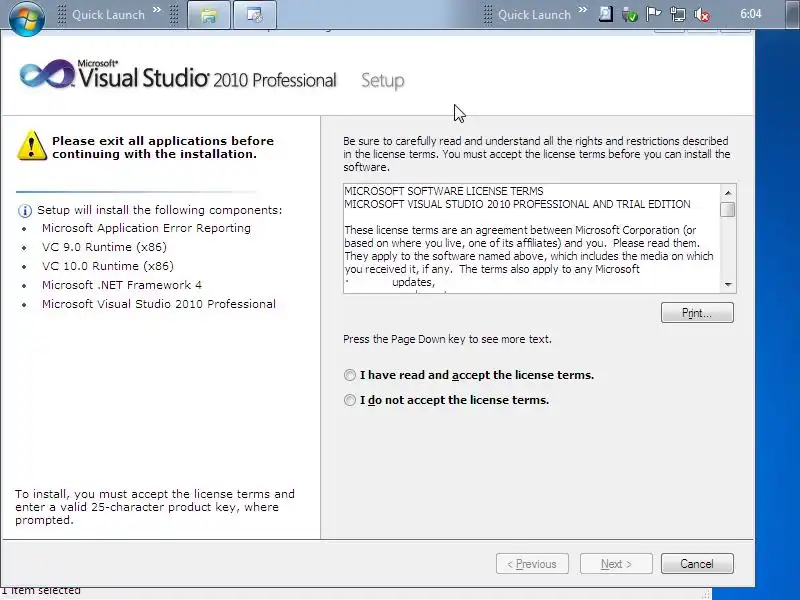Click the yellow warning triangle icon
The image size is (800, 600).
click(x=32, y=146)
